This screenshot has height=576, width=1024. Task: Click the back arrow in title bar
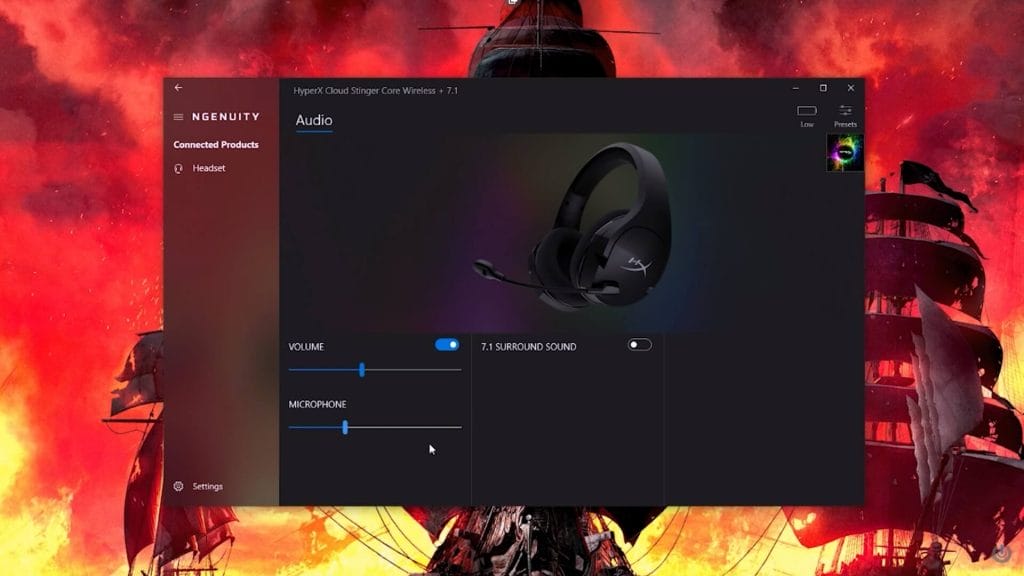[x=178, y=88]
